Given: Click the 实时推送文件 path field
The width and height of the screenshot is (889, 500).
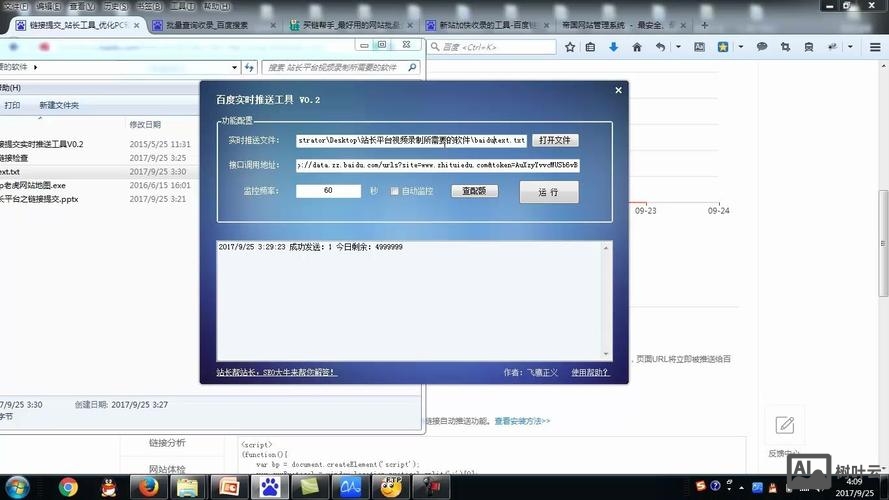Looking at the screenshot, I should click(411, 140).
